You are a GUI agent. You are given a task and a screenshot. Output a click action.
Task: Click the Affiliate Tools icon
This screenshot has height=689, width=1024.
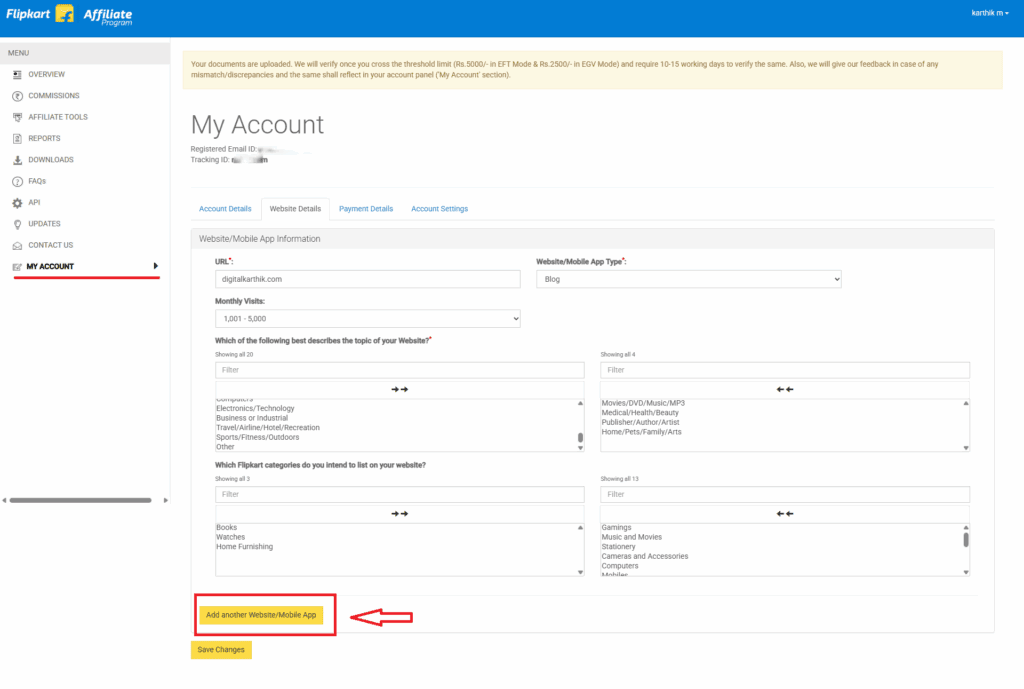click(x=17, y=118)
